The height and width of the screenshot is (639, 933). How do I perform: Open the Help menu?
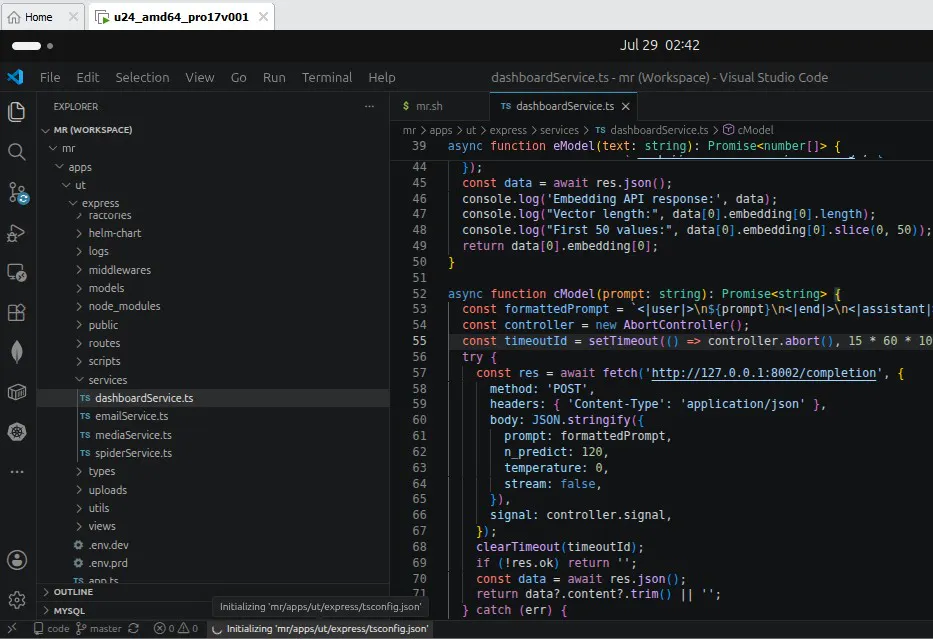click(381, 77)
